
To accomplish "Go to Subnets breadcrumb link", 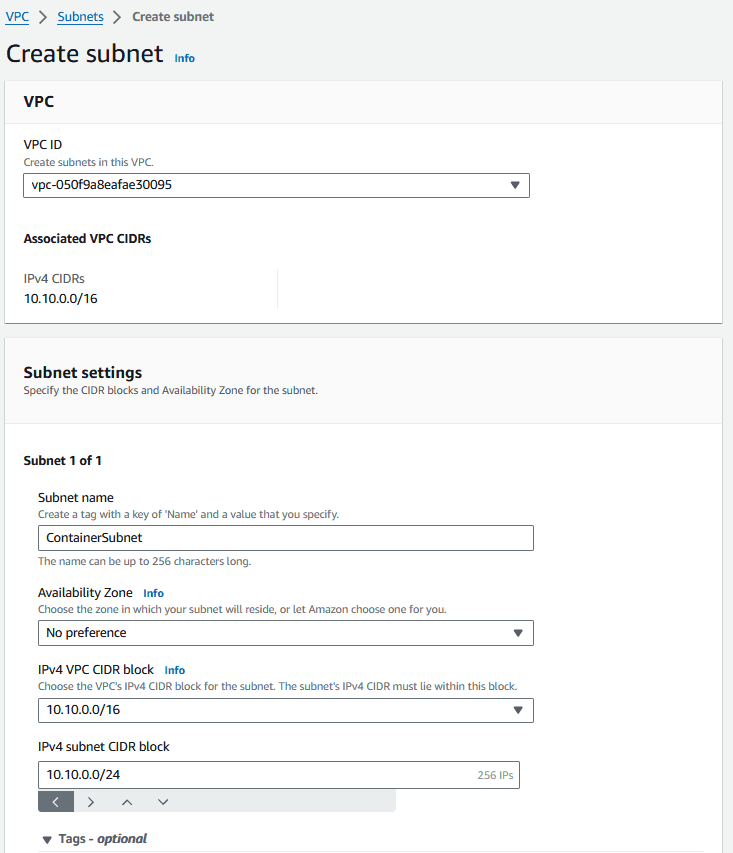I will click(x=81, y=17).
